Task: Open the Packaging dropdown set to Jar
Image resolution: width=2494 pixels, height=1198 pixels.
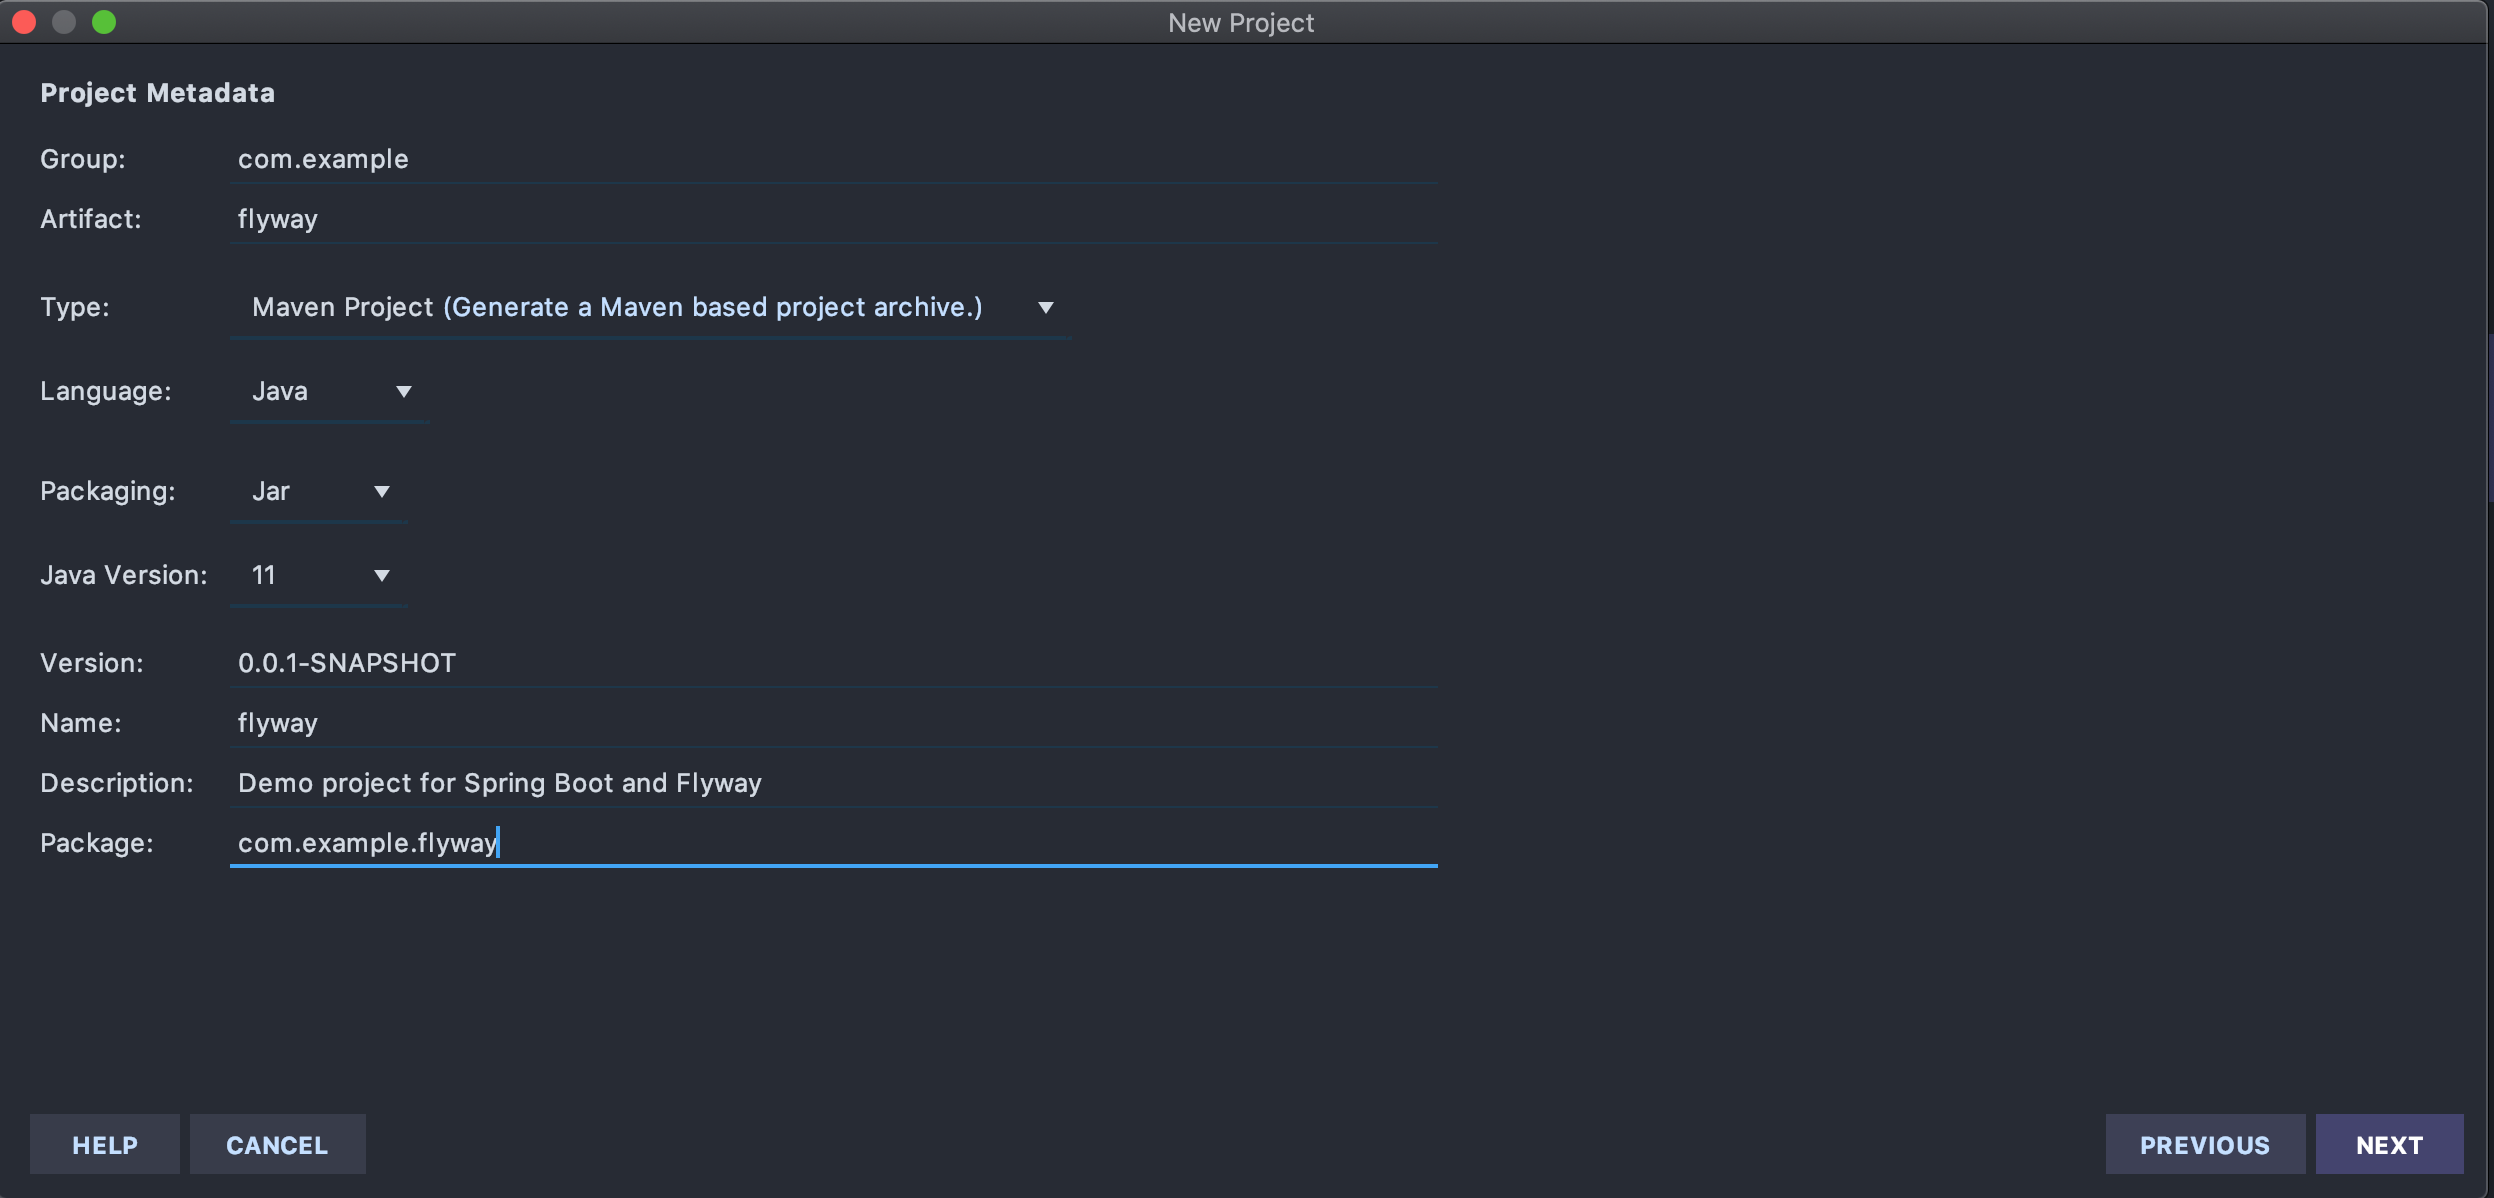Action: [319, 491]
